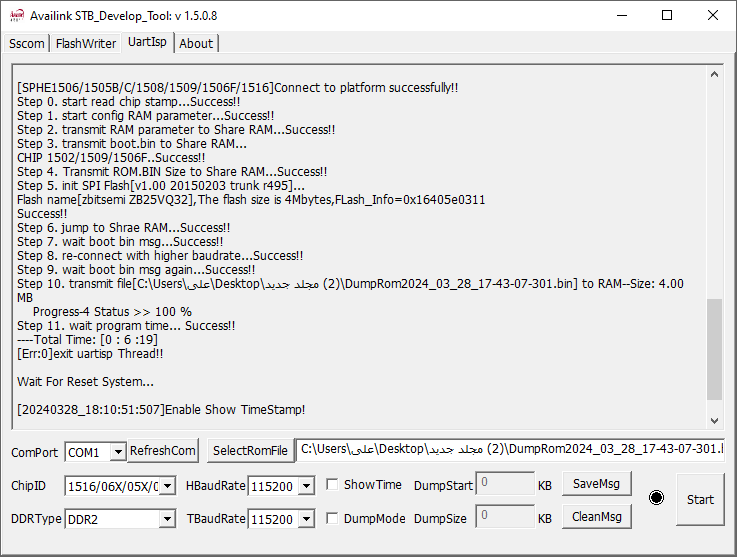The image size is (737, 557).
Task: Enable the DumpMode checkbox
Action: coord(332,518)
